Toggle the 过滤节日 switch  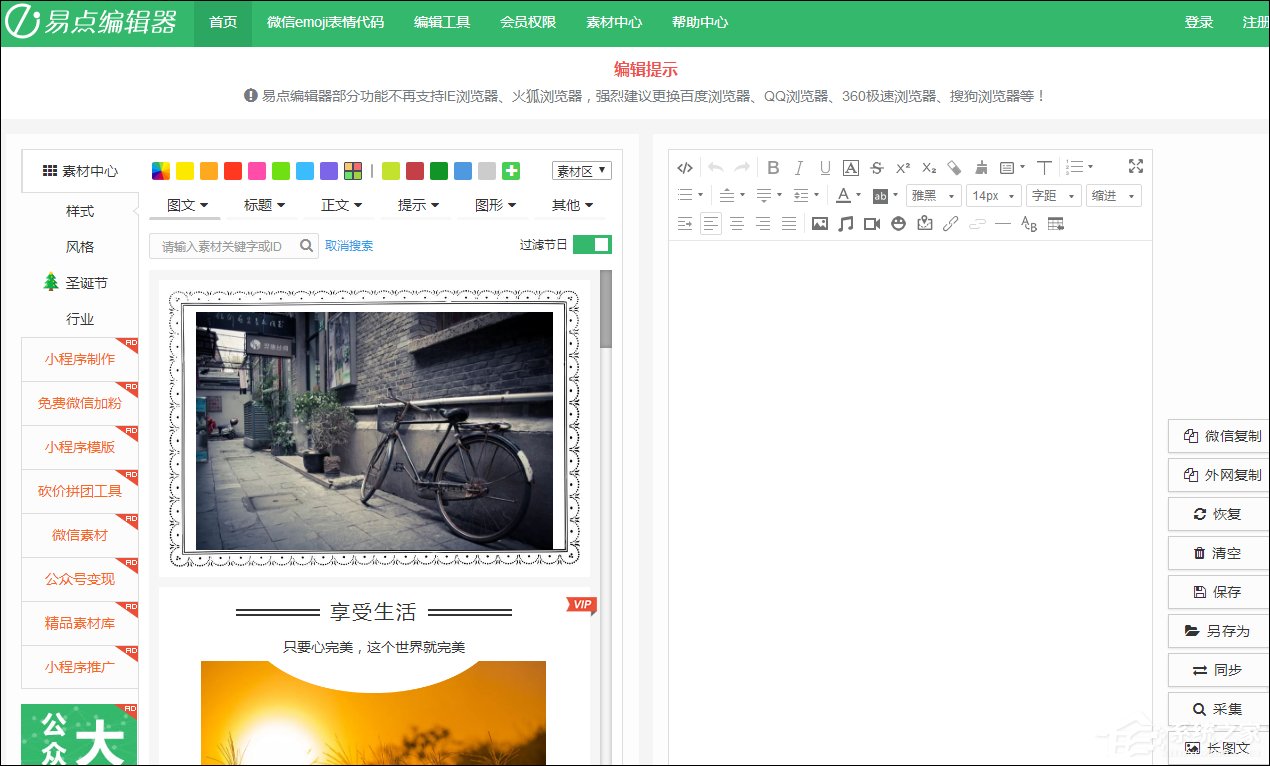point(592,245)
